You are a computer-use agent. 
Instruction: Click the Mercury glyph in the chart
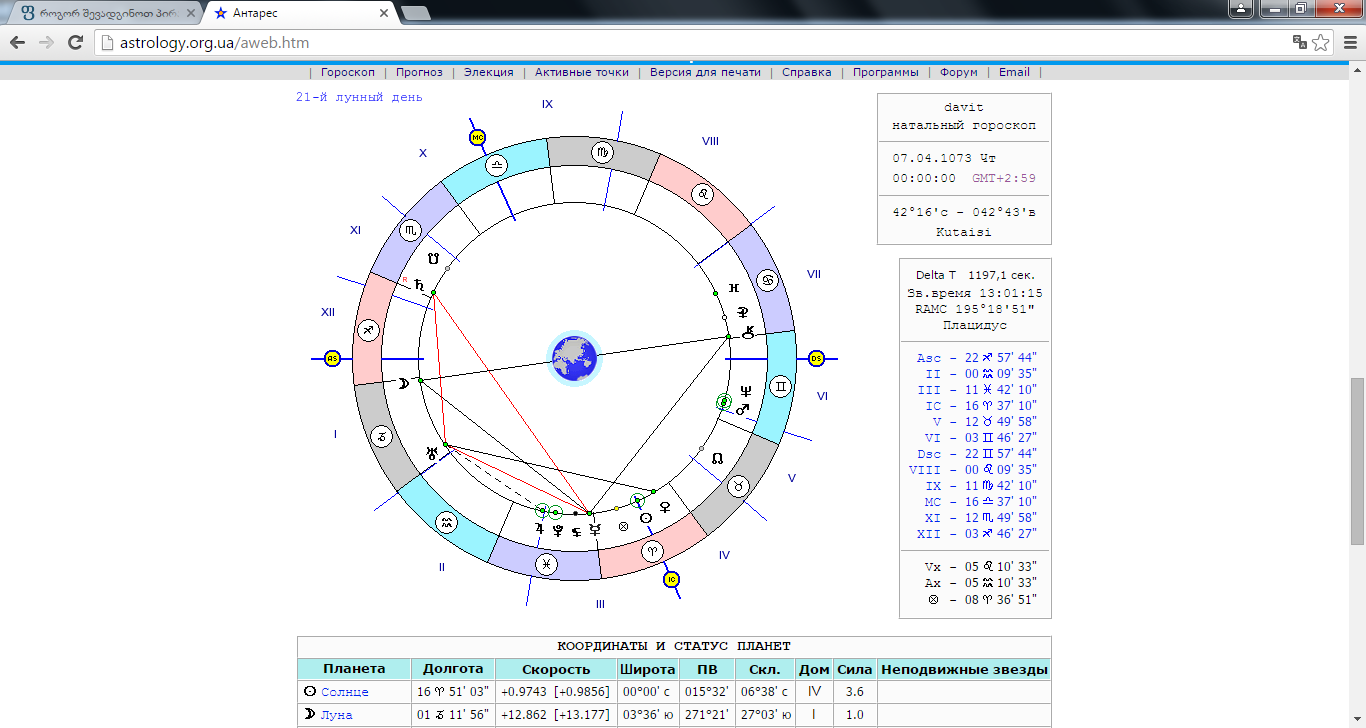[x=595, y=528]
